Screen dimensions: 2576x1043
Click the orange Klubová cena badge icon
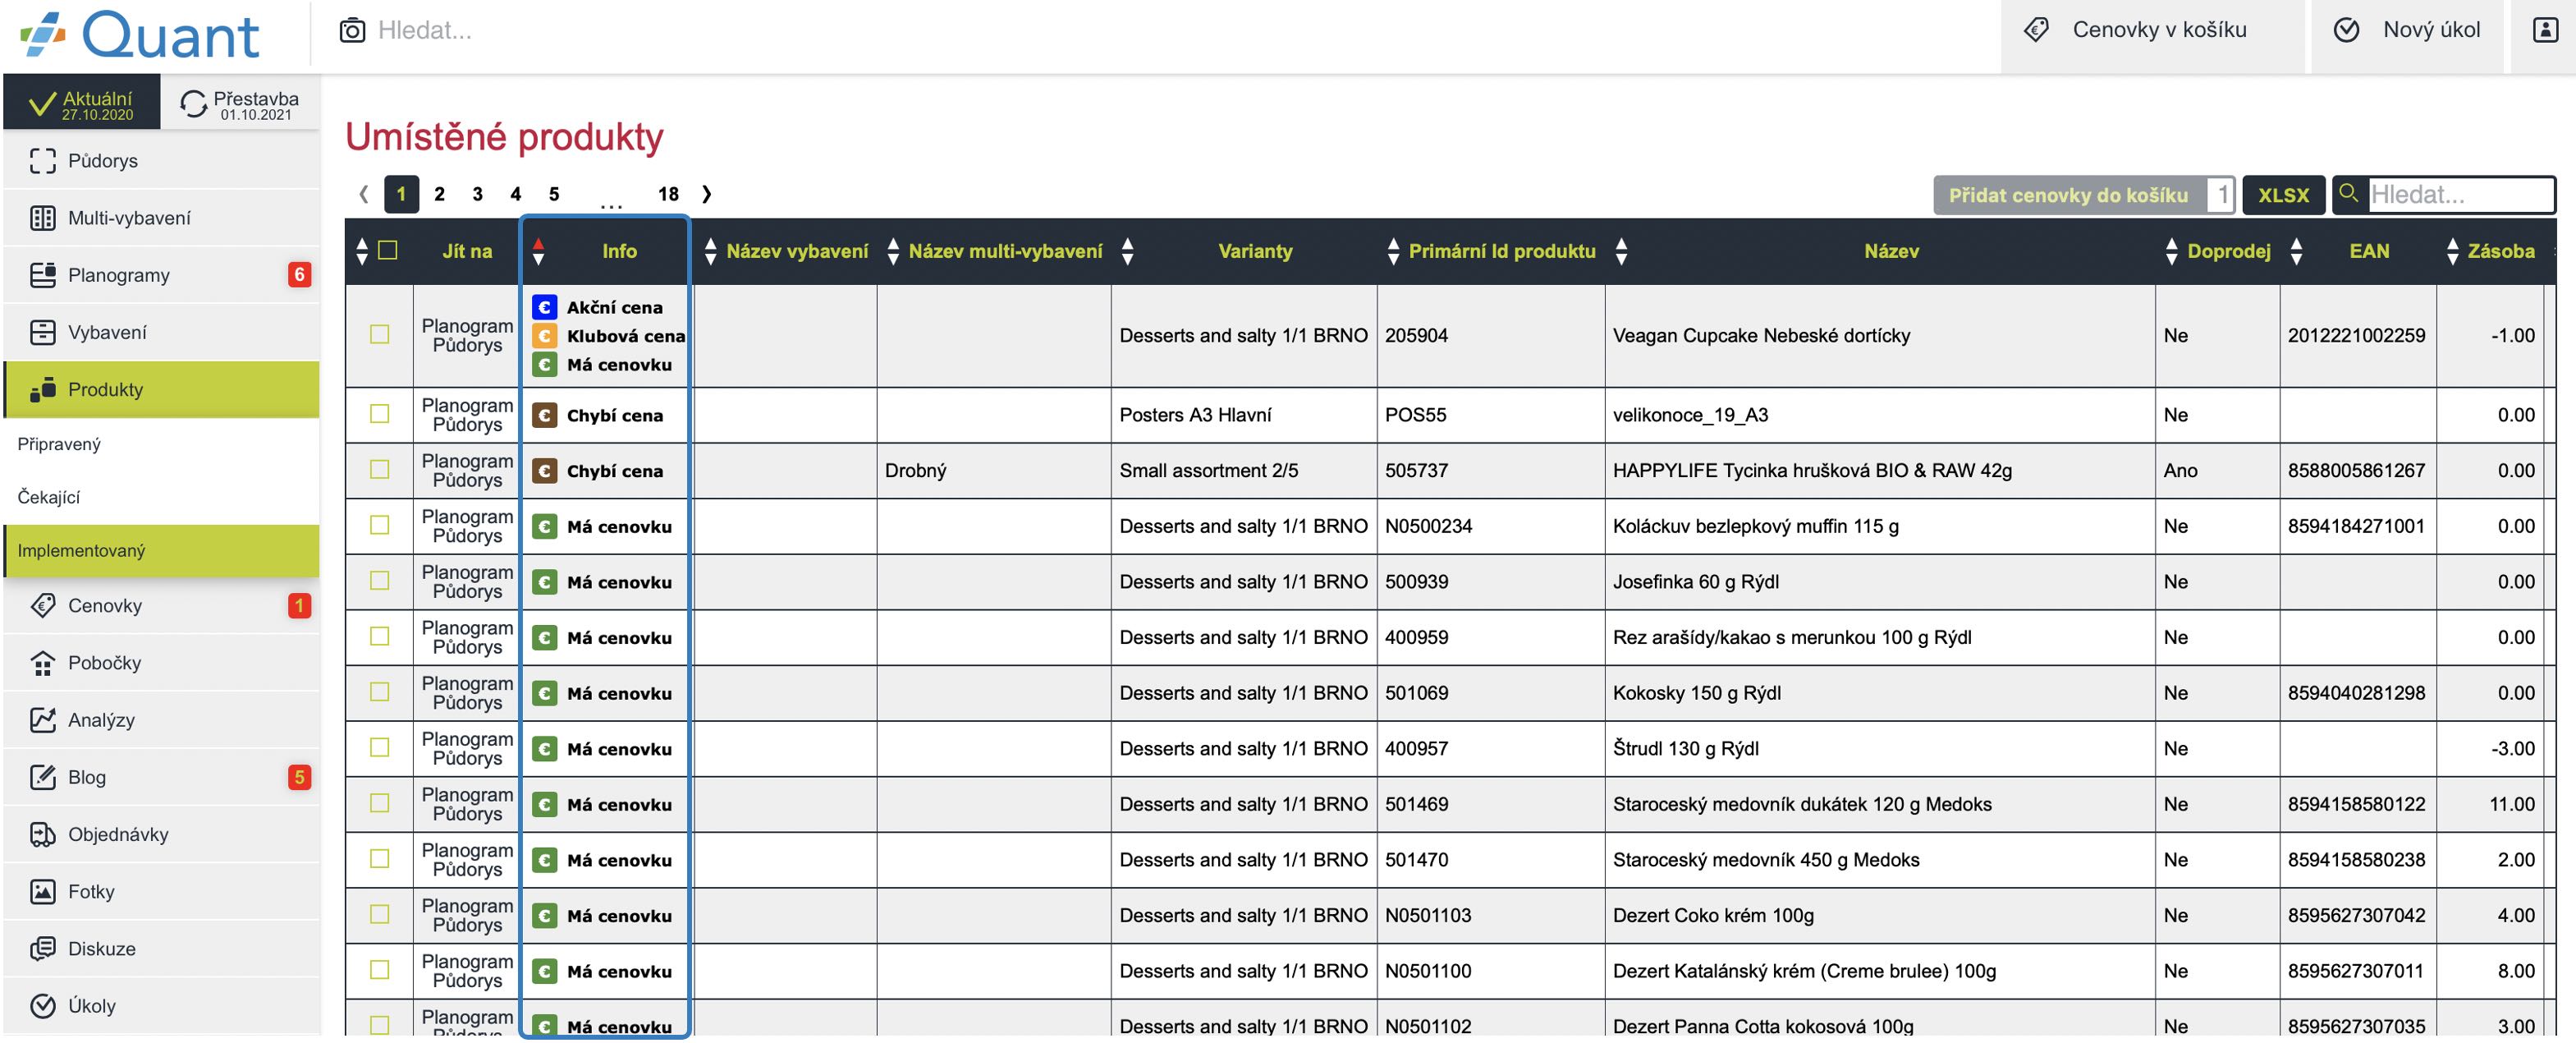pyautogui.click(x=544, y=336)
